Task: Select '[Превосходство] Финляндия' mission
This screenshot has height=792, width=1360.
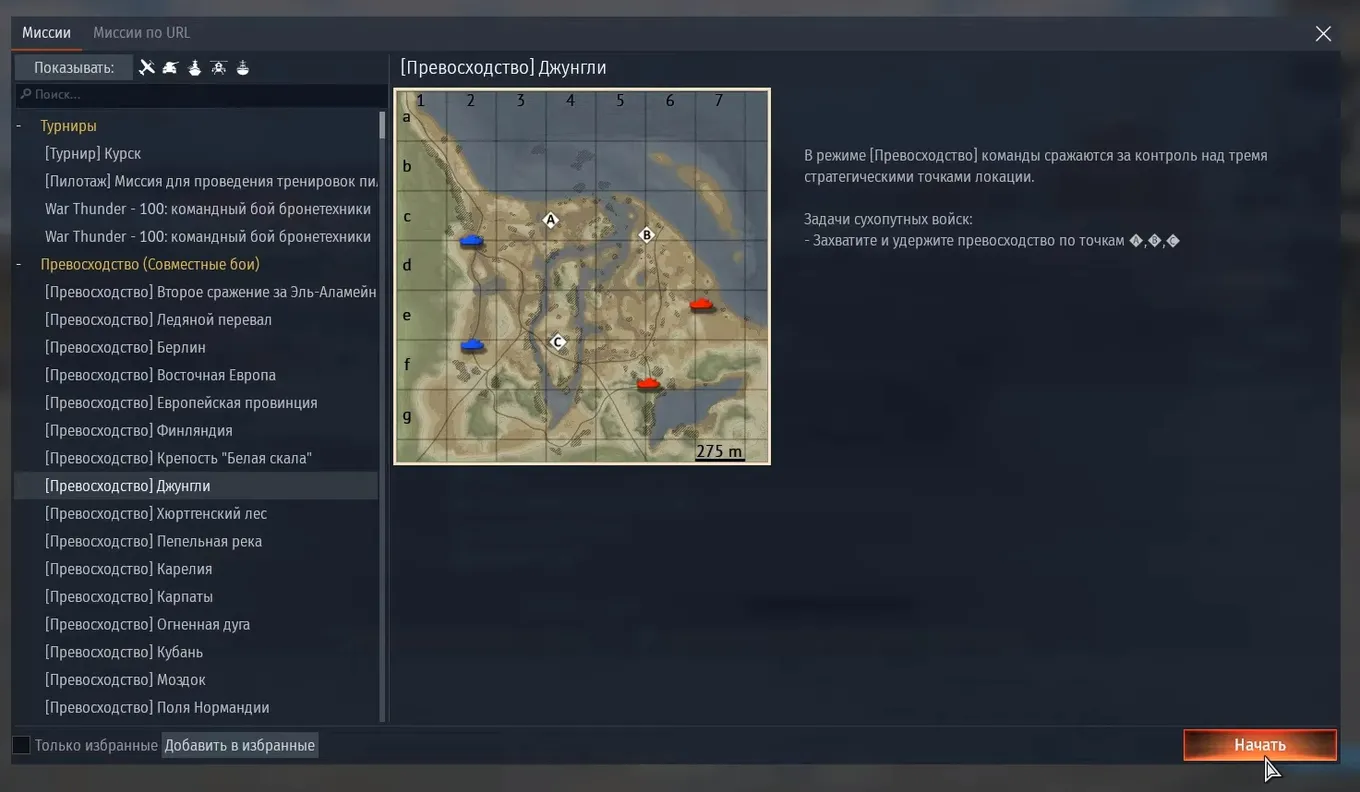Action: (x=196, y=430)
